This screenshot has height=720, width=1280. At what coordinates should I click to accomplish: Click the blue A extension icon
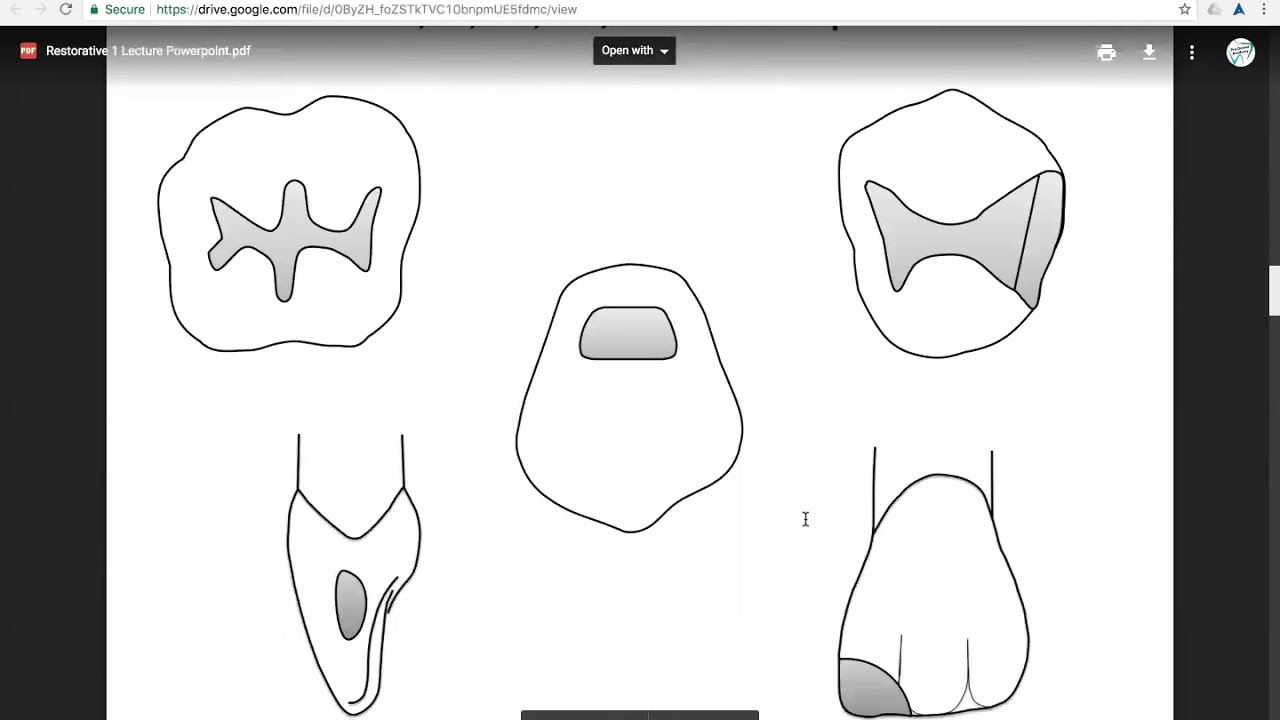pyautogui.click(x=1239, y=9)
